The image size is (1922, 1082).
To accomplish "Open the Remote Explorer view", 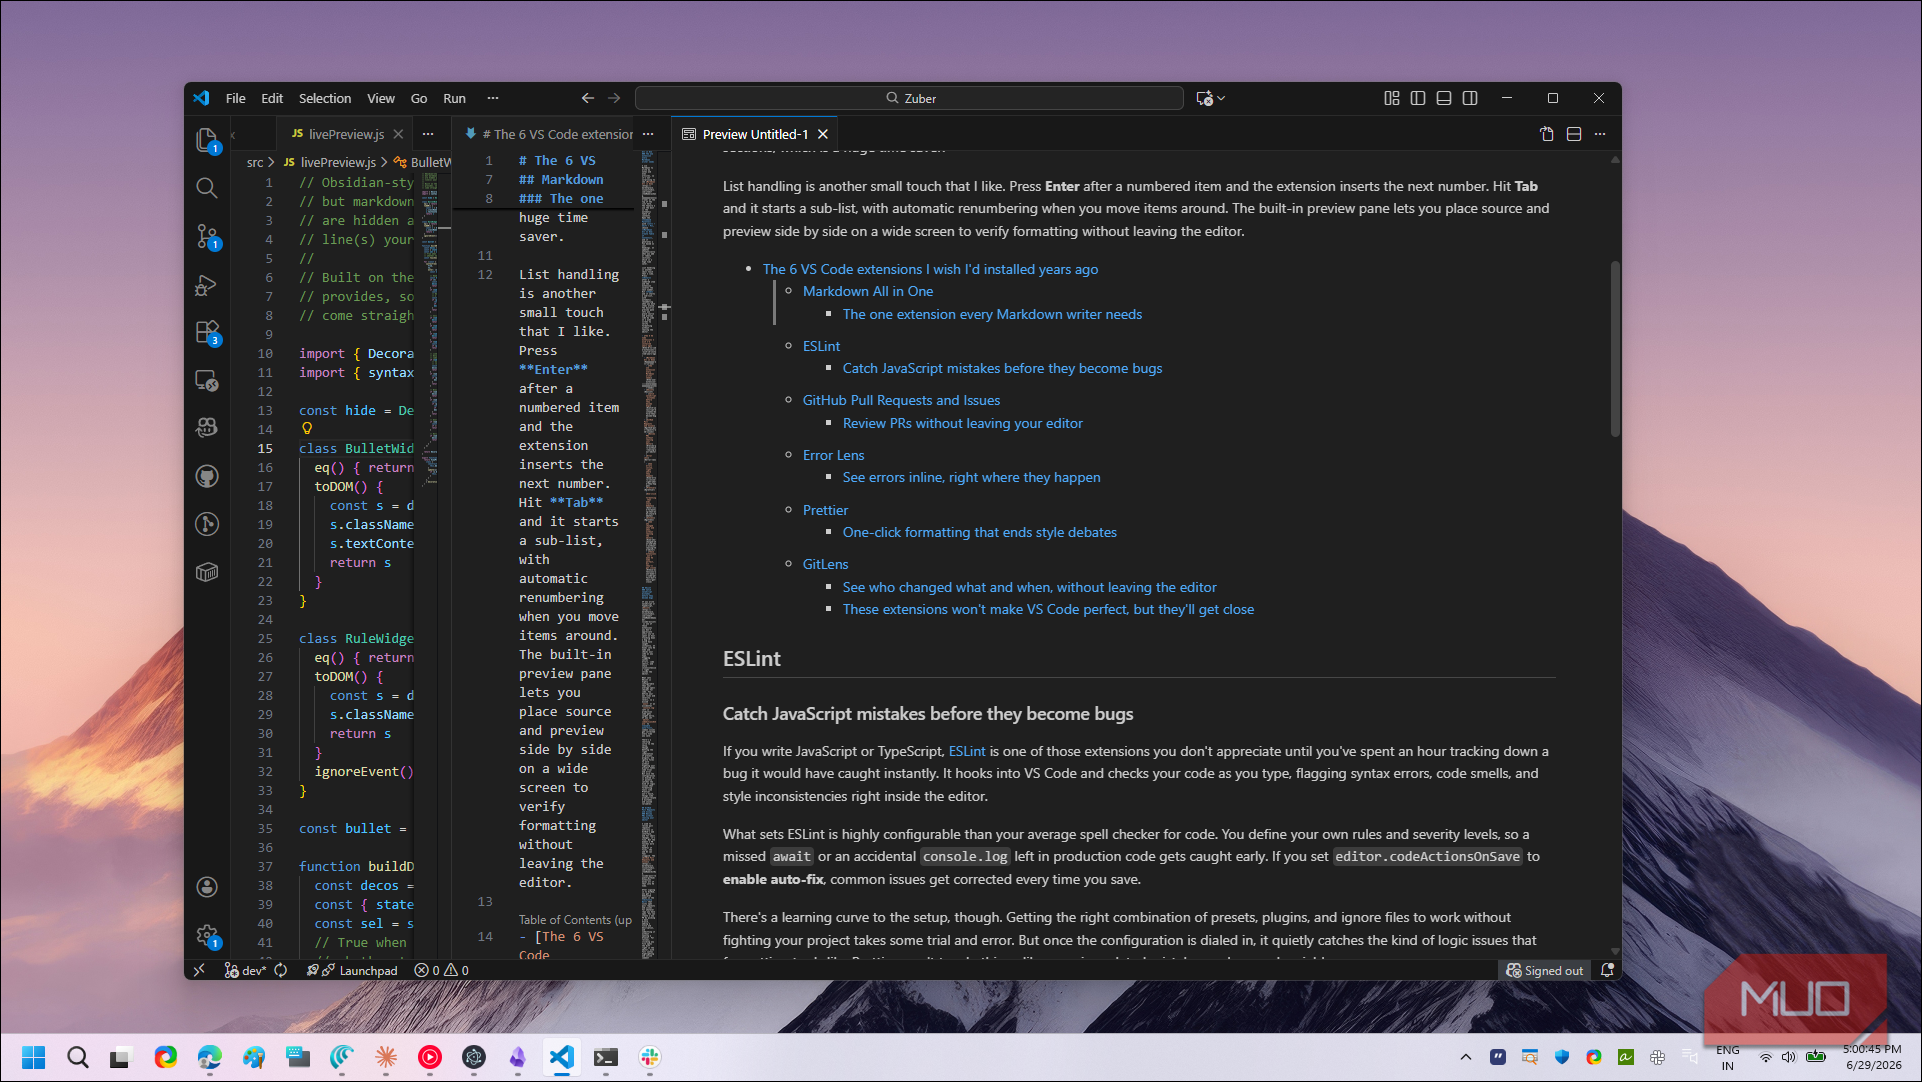I will click(207, 380).
